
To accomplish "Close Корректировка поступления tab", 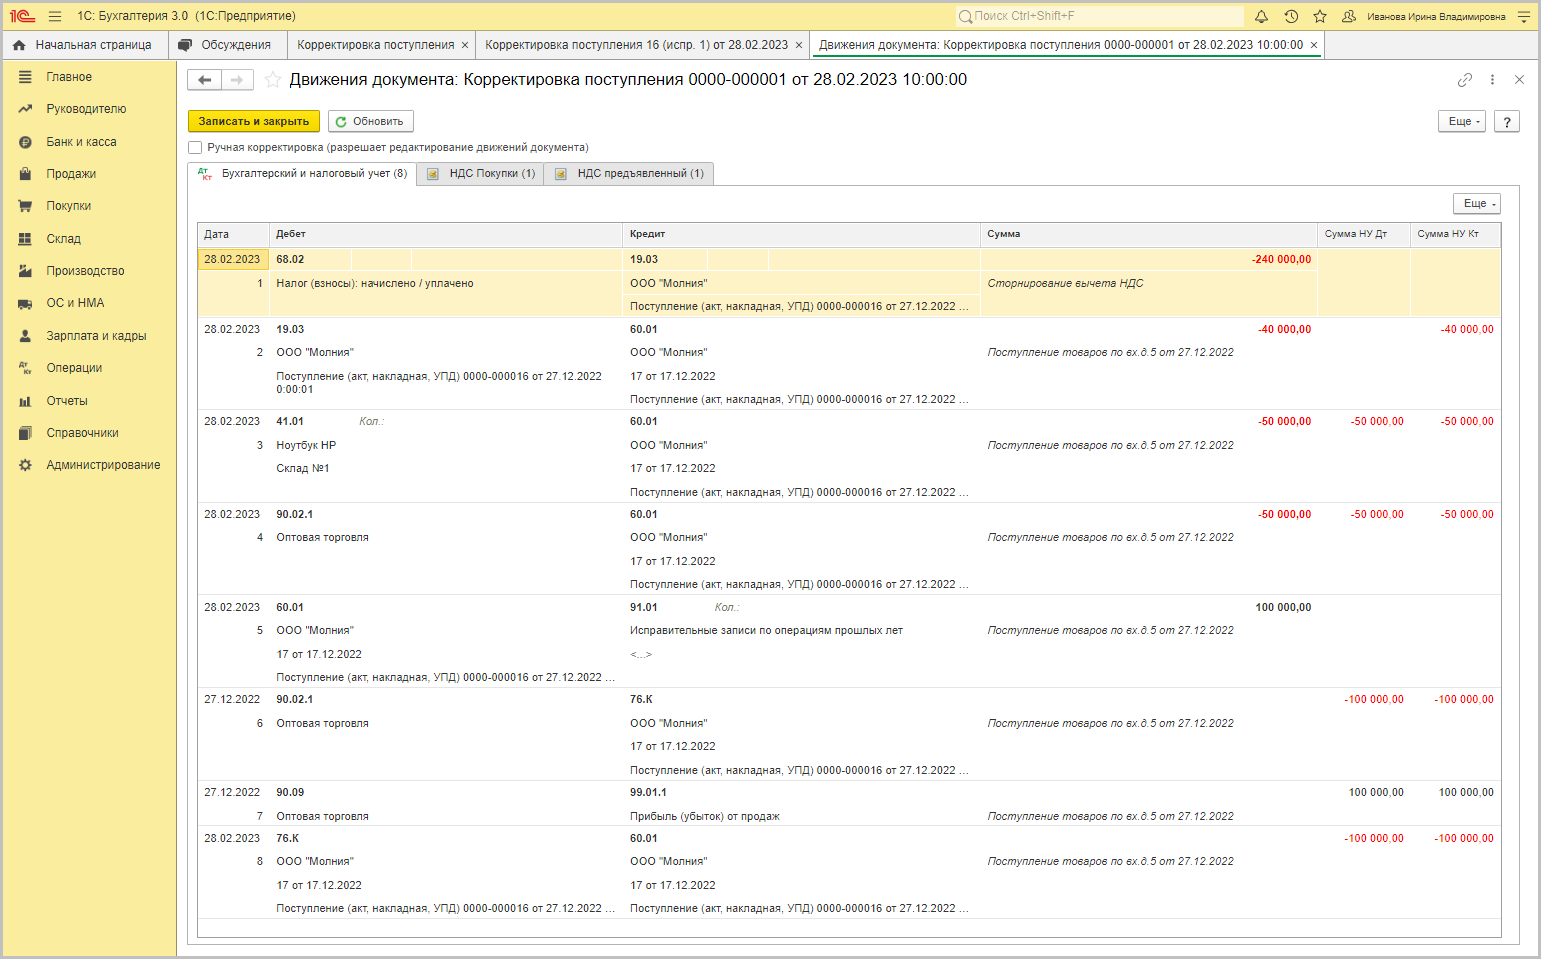I will coord(465,45).
